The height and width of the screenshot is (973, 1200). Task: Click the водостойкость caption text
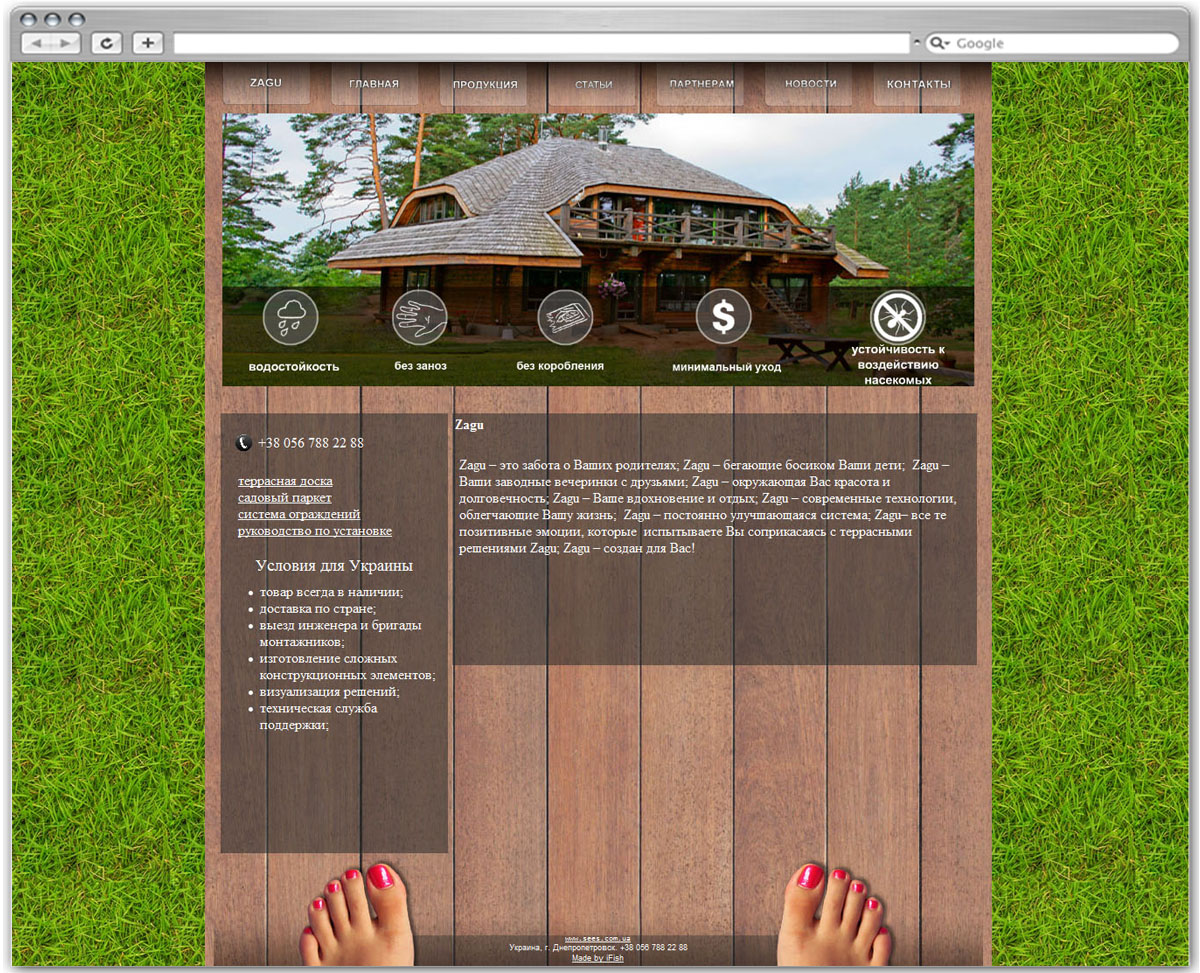tap(294, 367)
